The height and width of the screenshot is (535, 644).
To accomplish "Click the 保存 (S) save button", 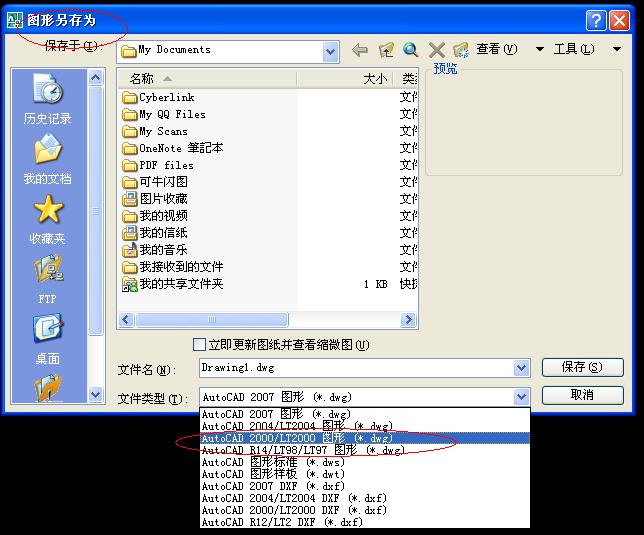I will point(582,367).
